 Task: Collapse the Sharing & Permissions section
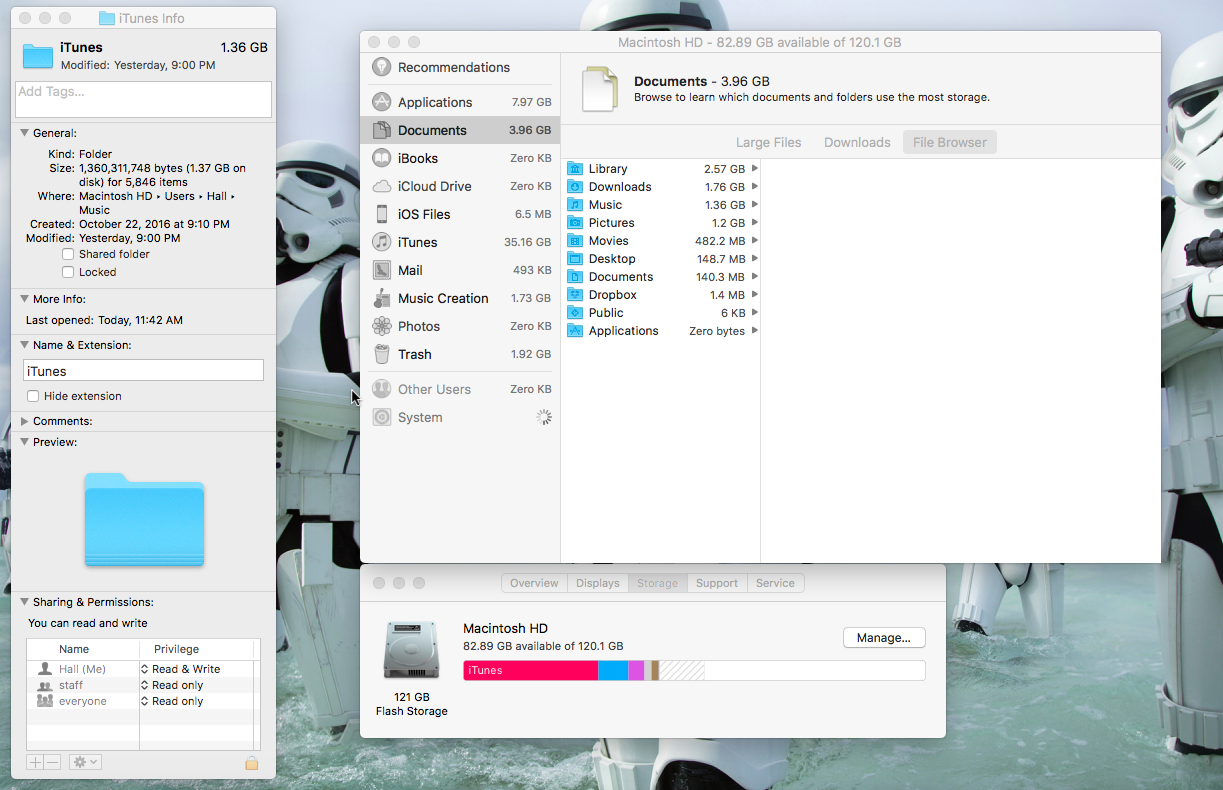coord(24,602)
